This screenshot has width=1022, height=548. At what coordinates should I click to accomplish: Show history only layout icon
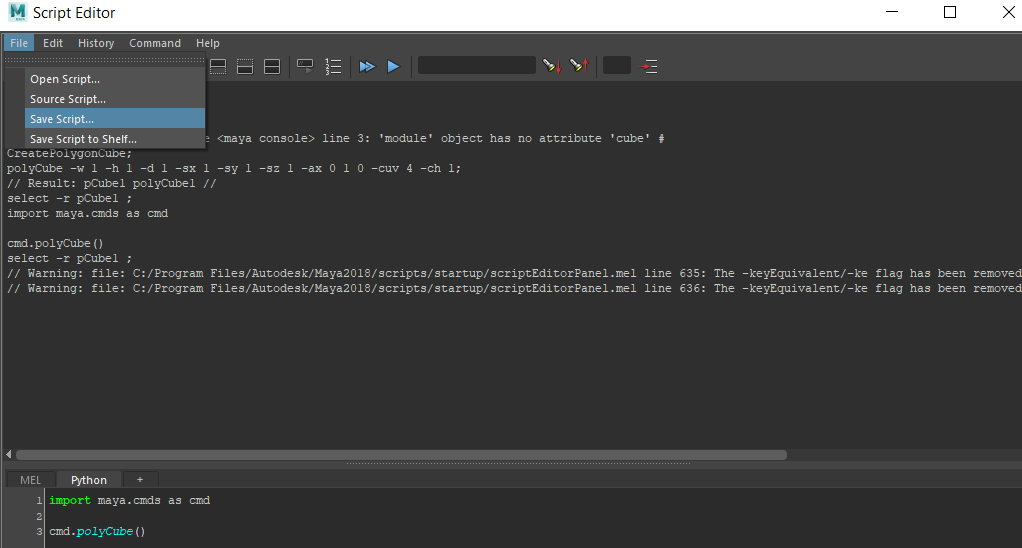[x=218, y=66]
